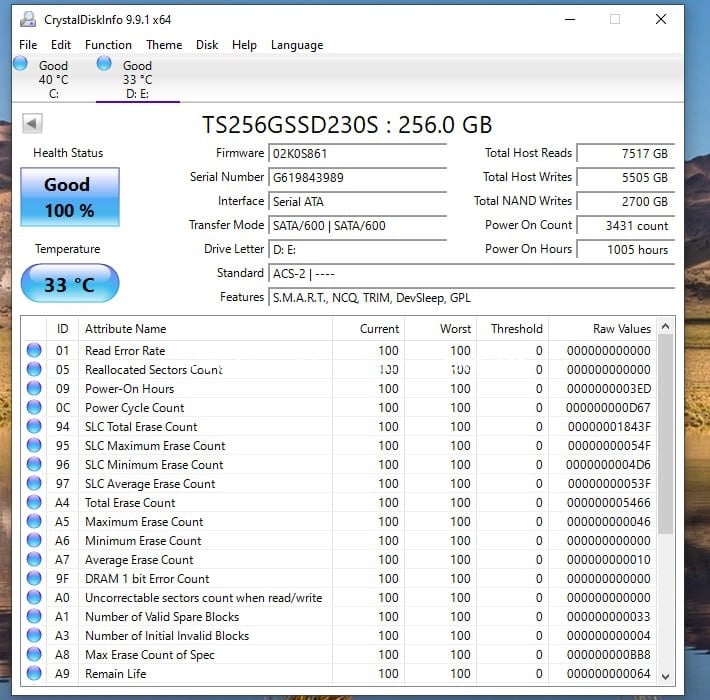The width and height of the screenshot is (710, 700).
Task: Click status icon for Read Error Rate
Action: (x=34, y=350)
